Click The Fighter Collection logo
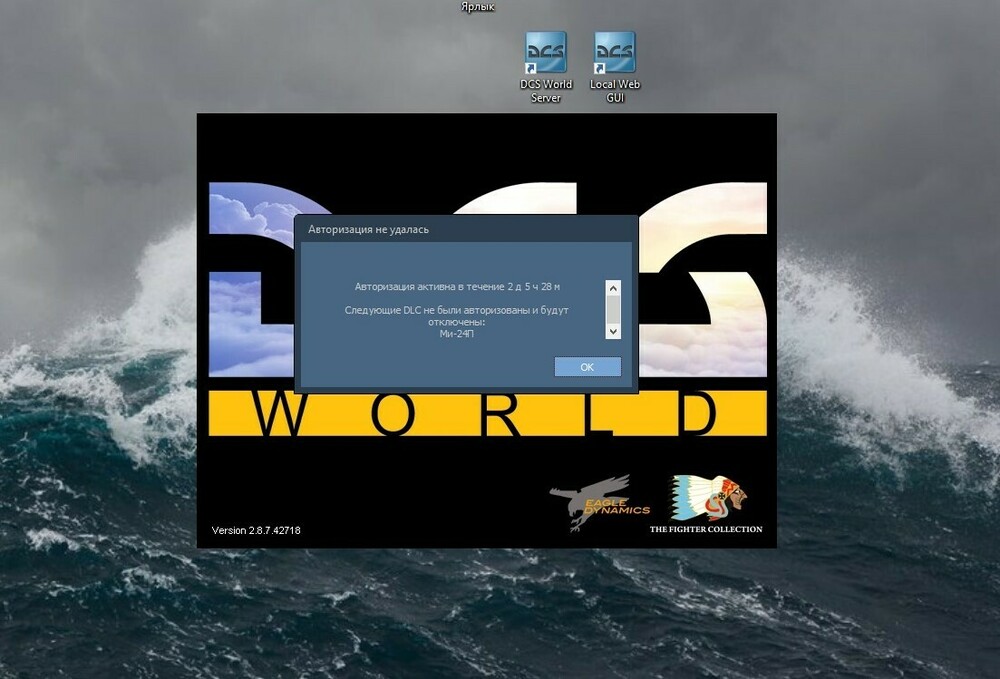The image size is (1000, 679). 706,504
